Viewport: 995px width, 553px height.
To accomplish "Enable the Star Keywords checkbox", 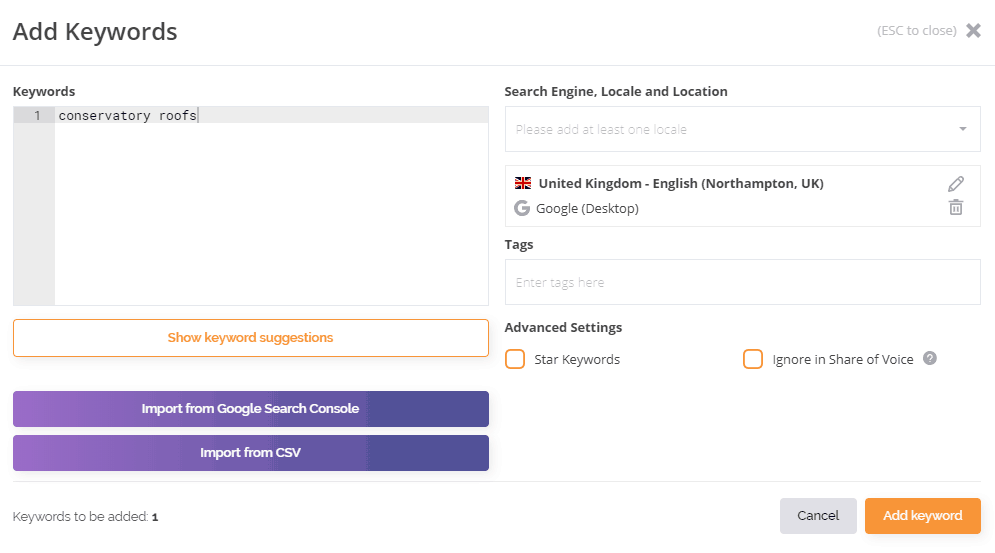I will [515, 359].
